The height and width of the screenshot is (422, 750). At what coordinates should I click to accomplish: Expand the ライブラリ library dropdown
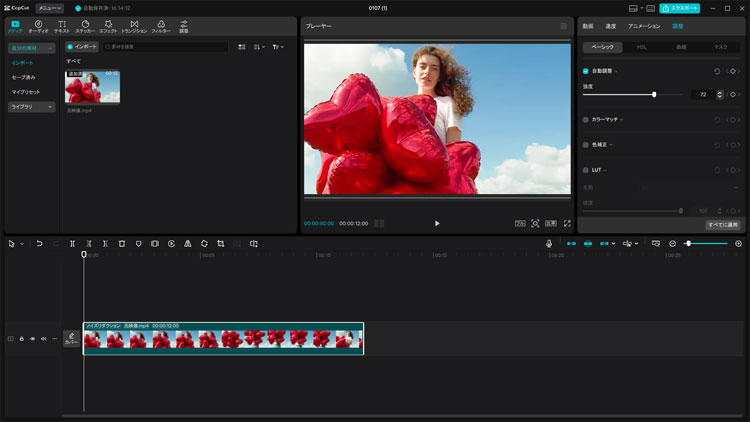pos(32,106)
